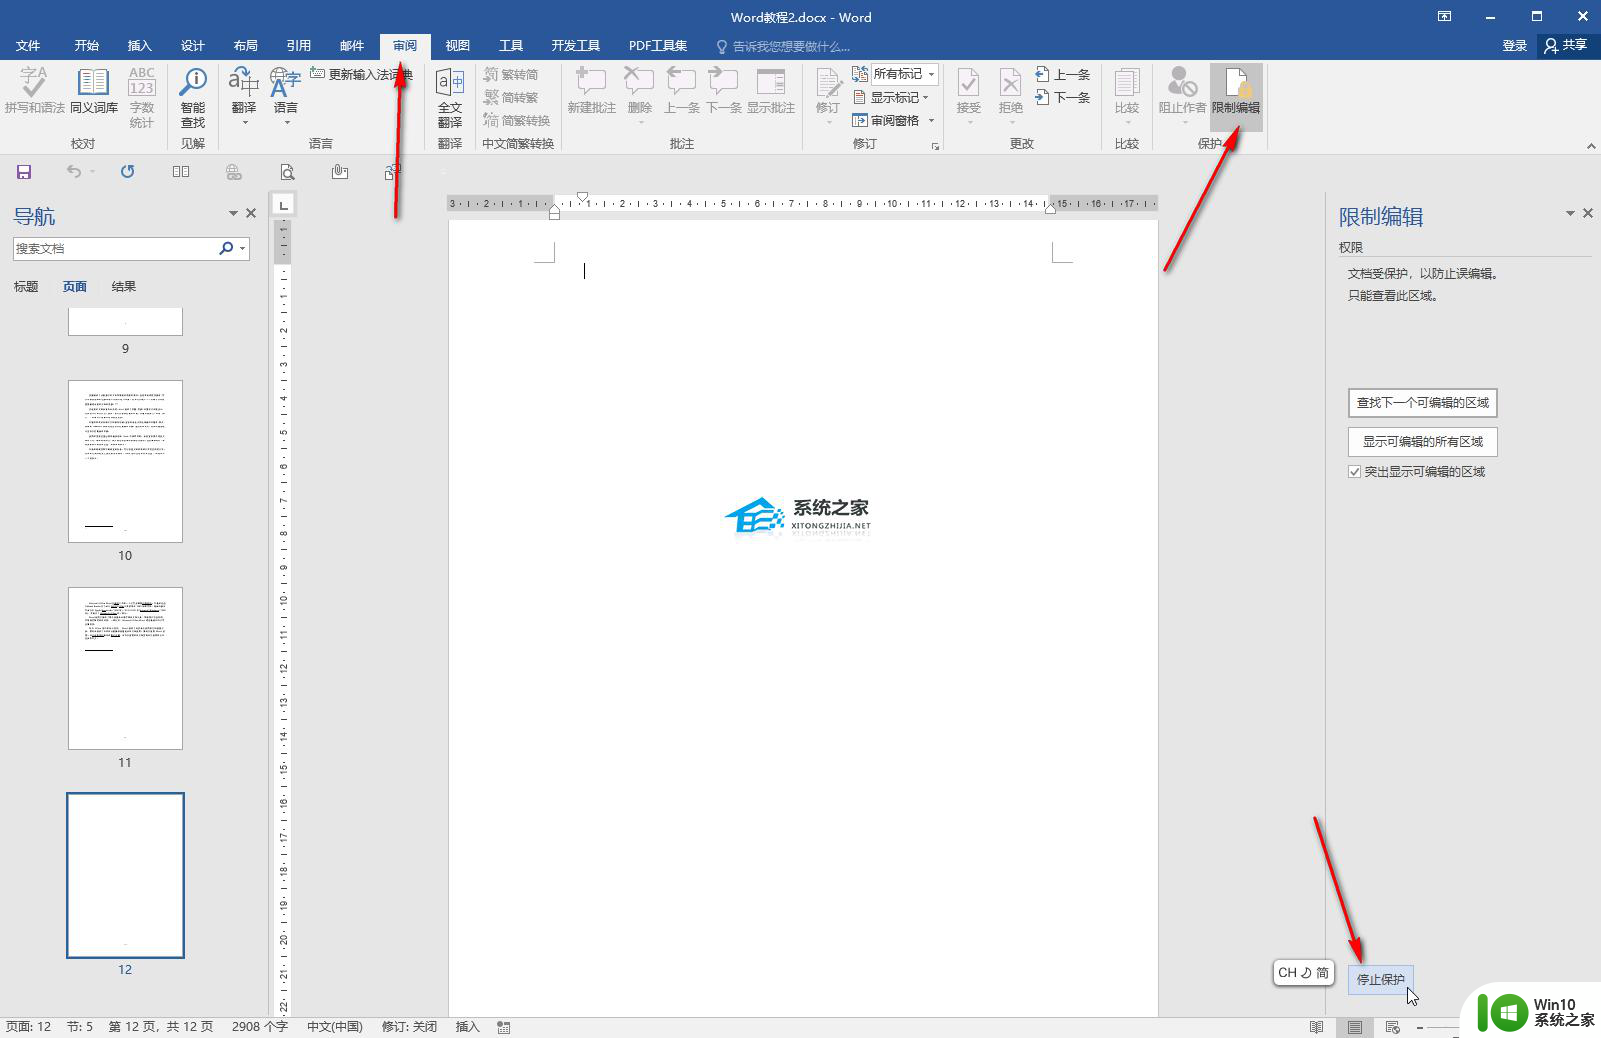
Task: Click next change (下一条) in Changes group
Action: (x=1063, y=97)
